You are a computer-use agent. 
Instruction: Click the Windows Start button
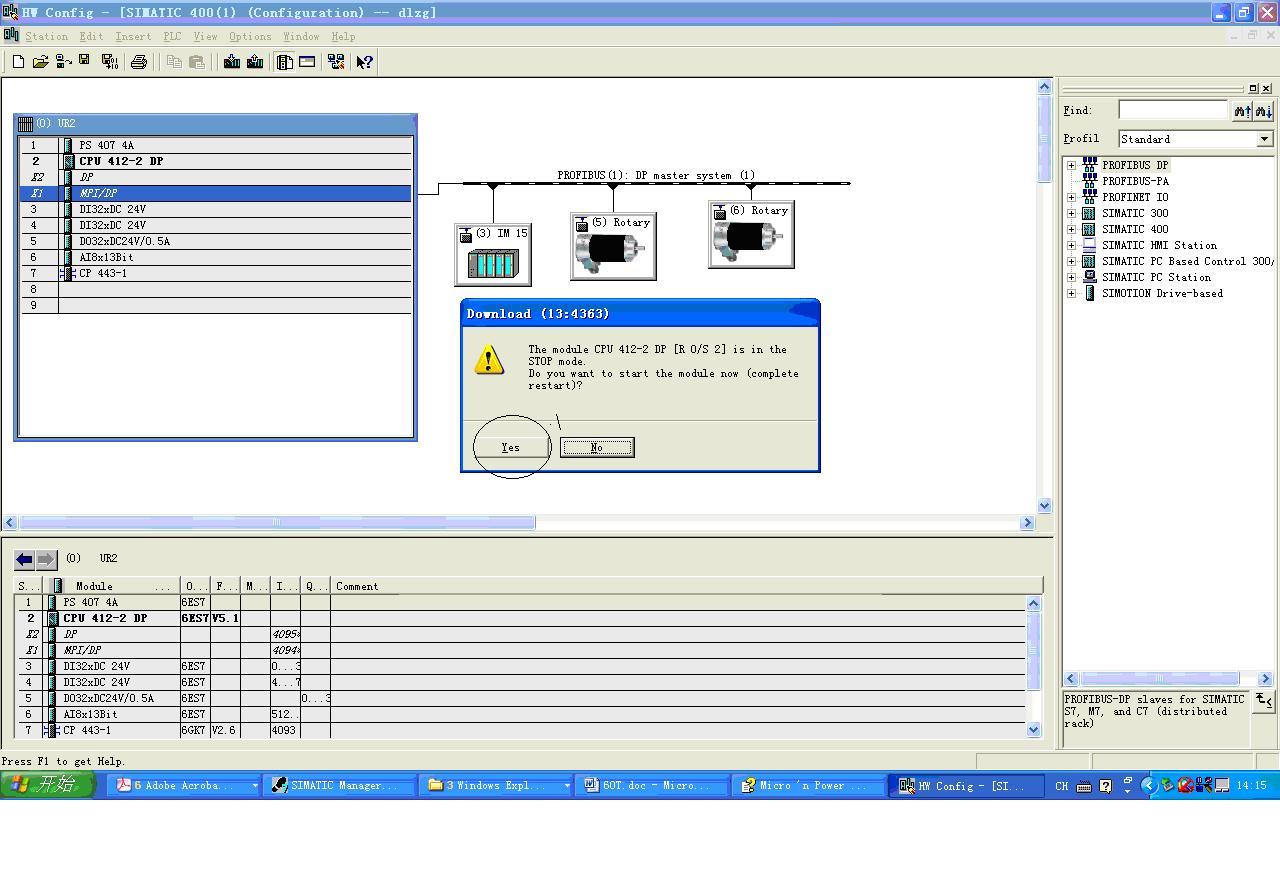47,785
